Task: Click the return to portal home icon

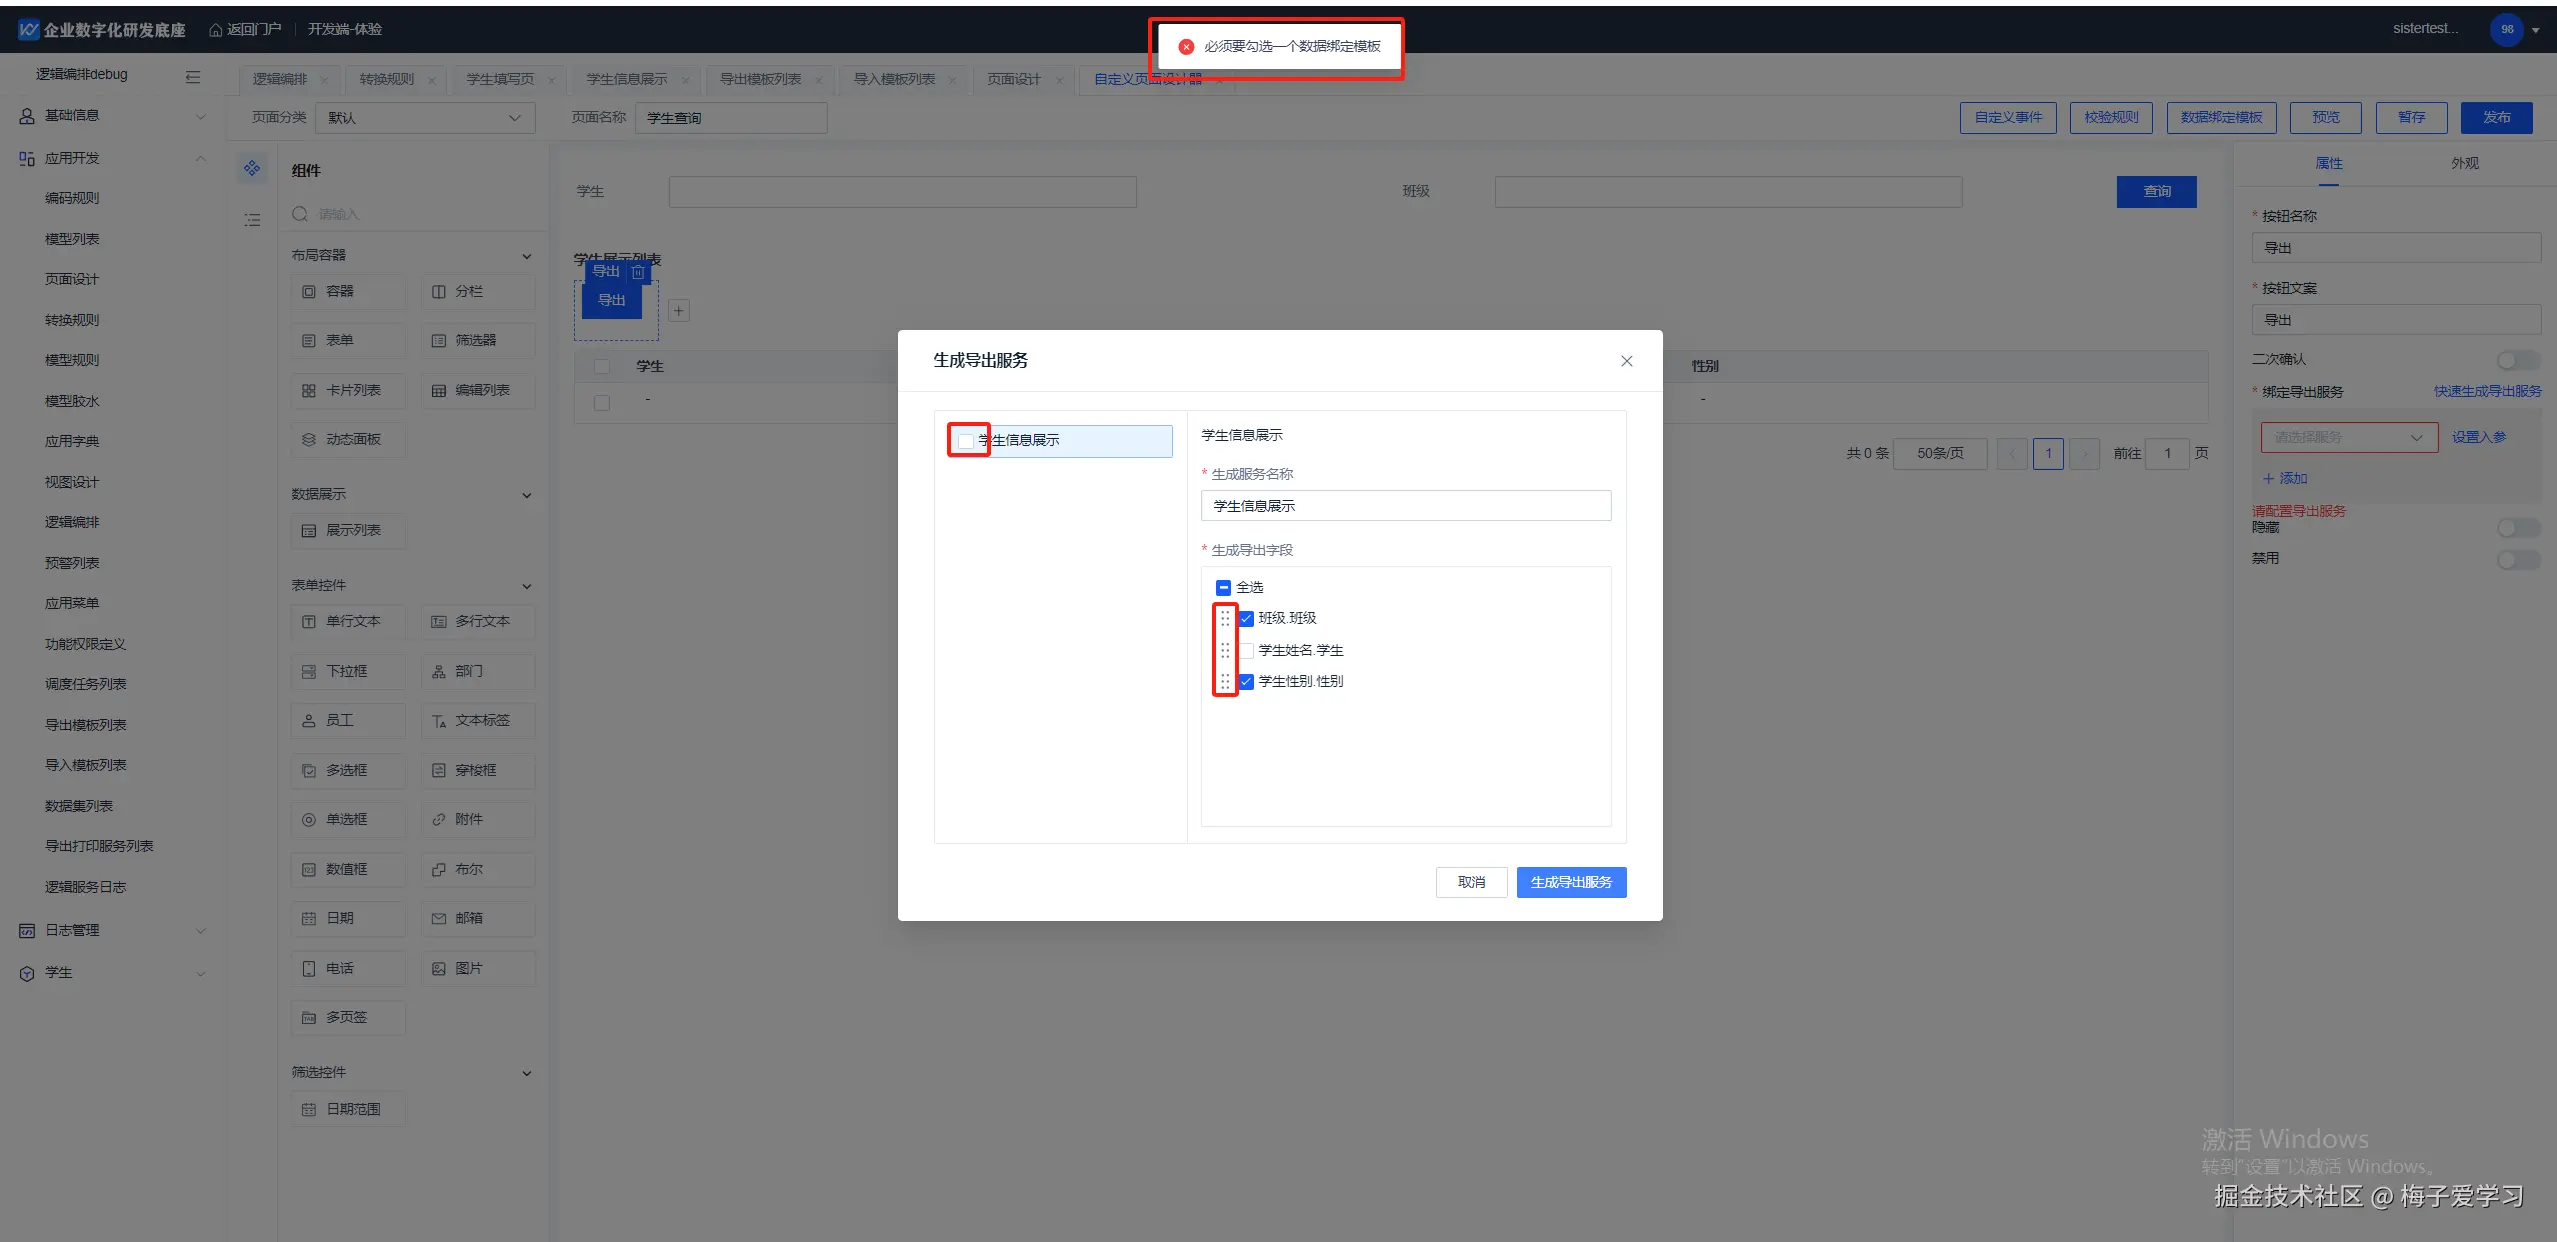Action: (215, 30)
